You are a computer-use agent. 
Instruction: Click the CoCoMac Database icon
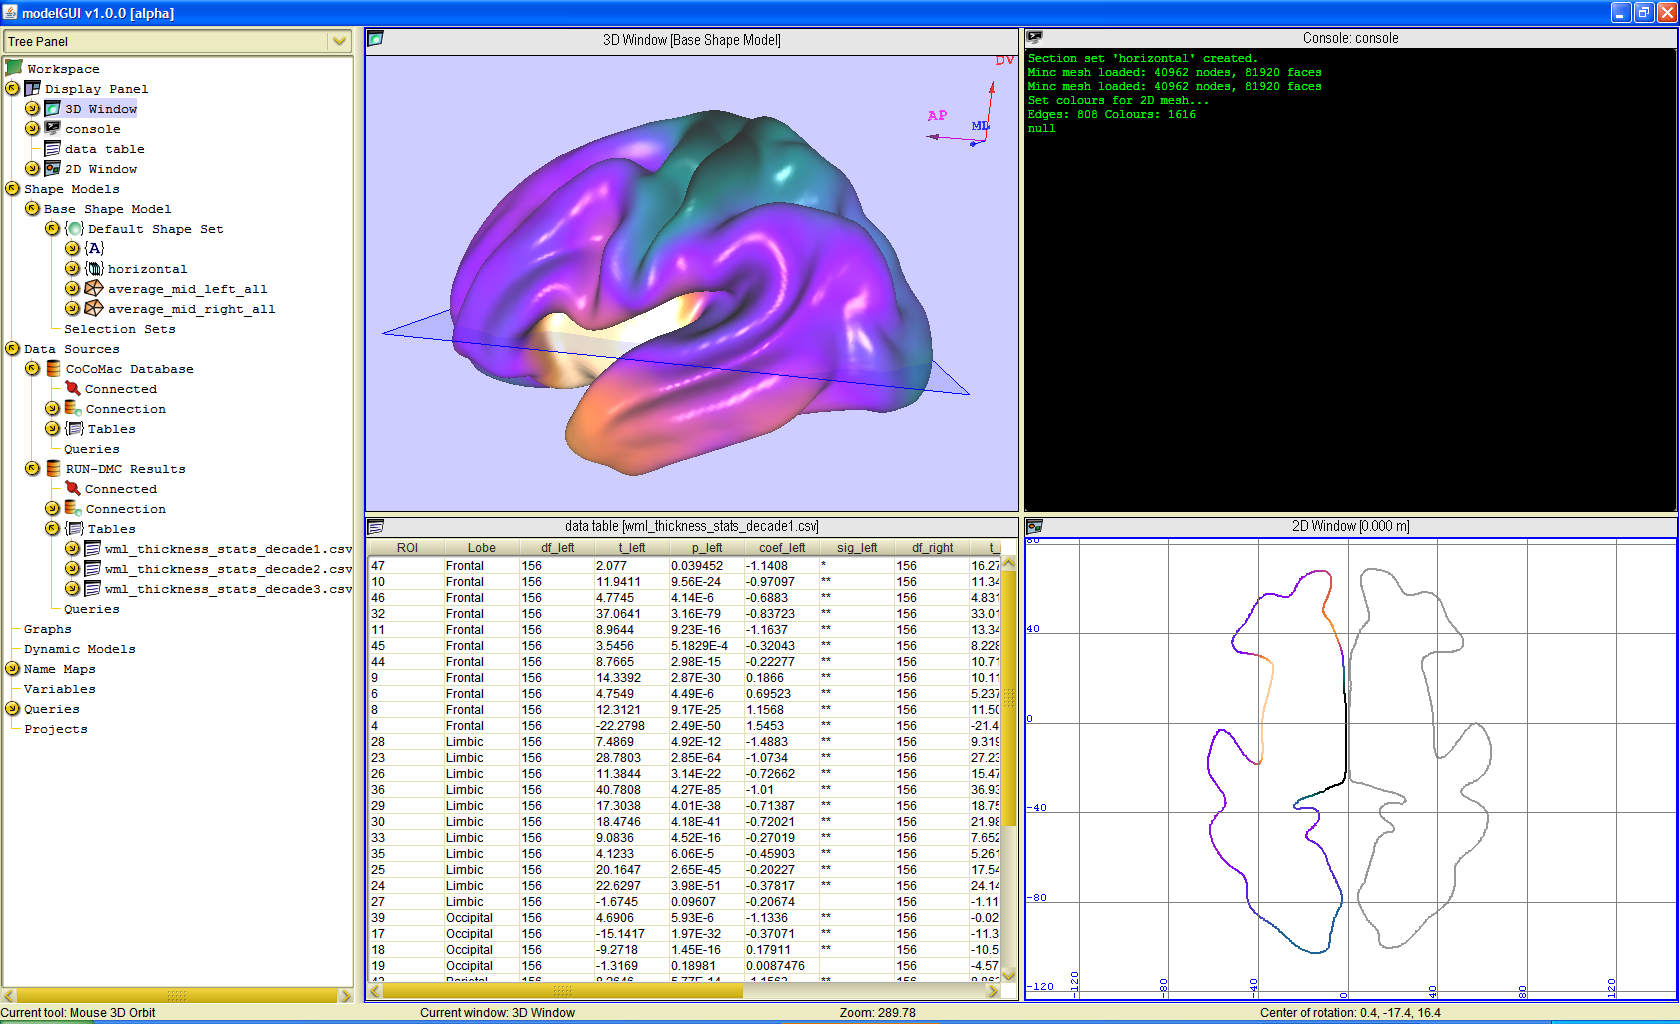coord(53,369)
